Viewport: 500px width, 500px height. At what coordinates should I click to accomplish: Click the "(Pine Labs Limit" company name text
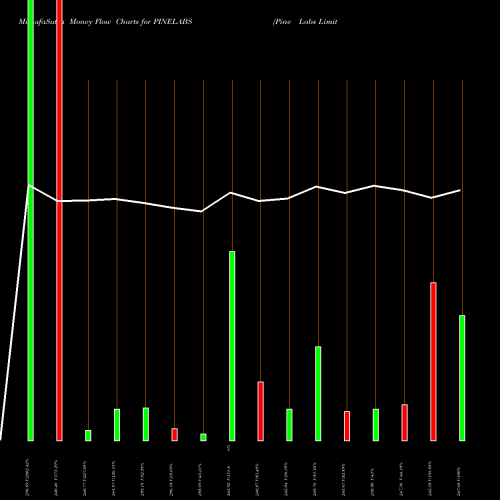pyautogui.click(x=305, y=22)
